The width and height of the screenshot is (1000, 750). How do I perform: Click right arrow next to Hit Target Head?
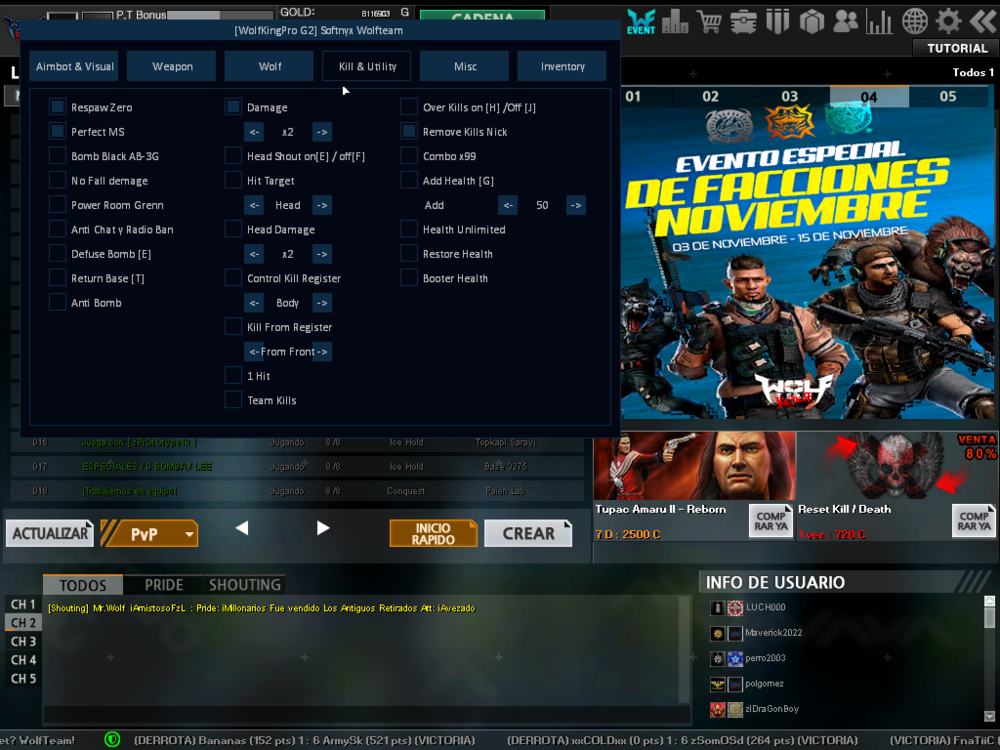[x=321, y=205]
